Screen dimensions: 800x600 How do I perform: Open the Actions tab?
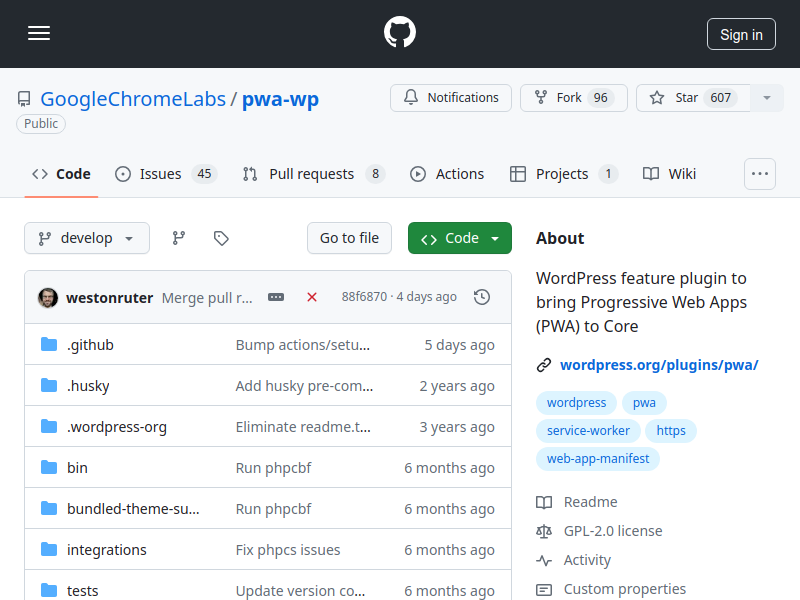click(x=446, y=174)
